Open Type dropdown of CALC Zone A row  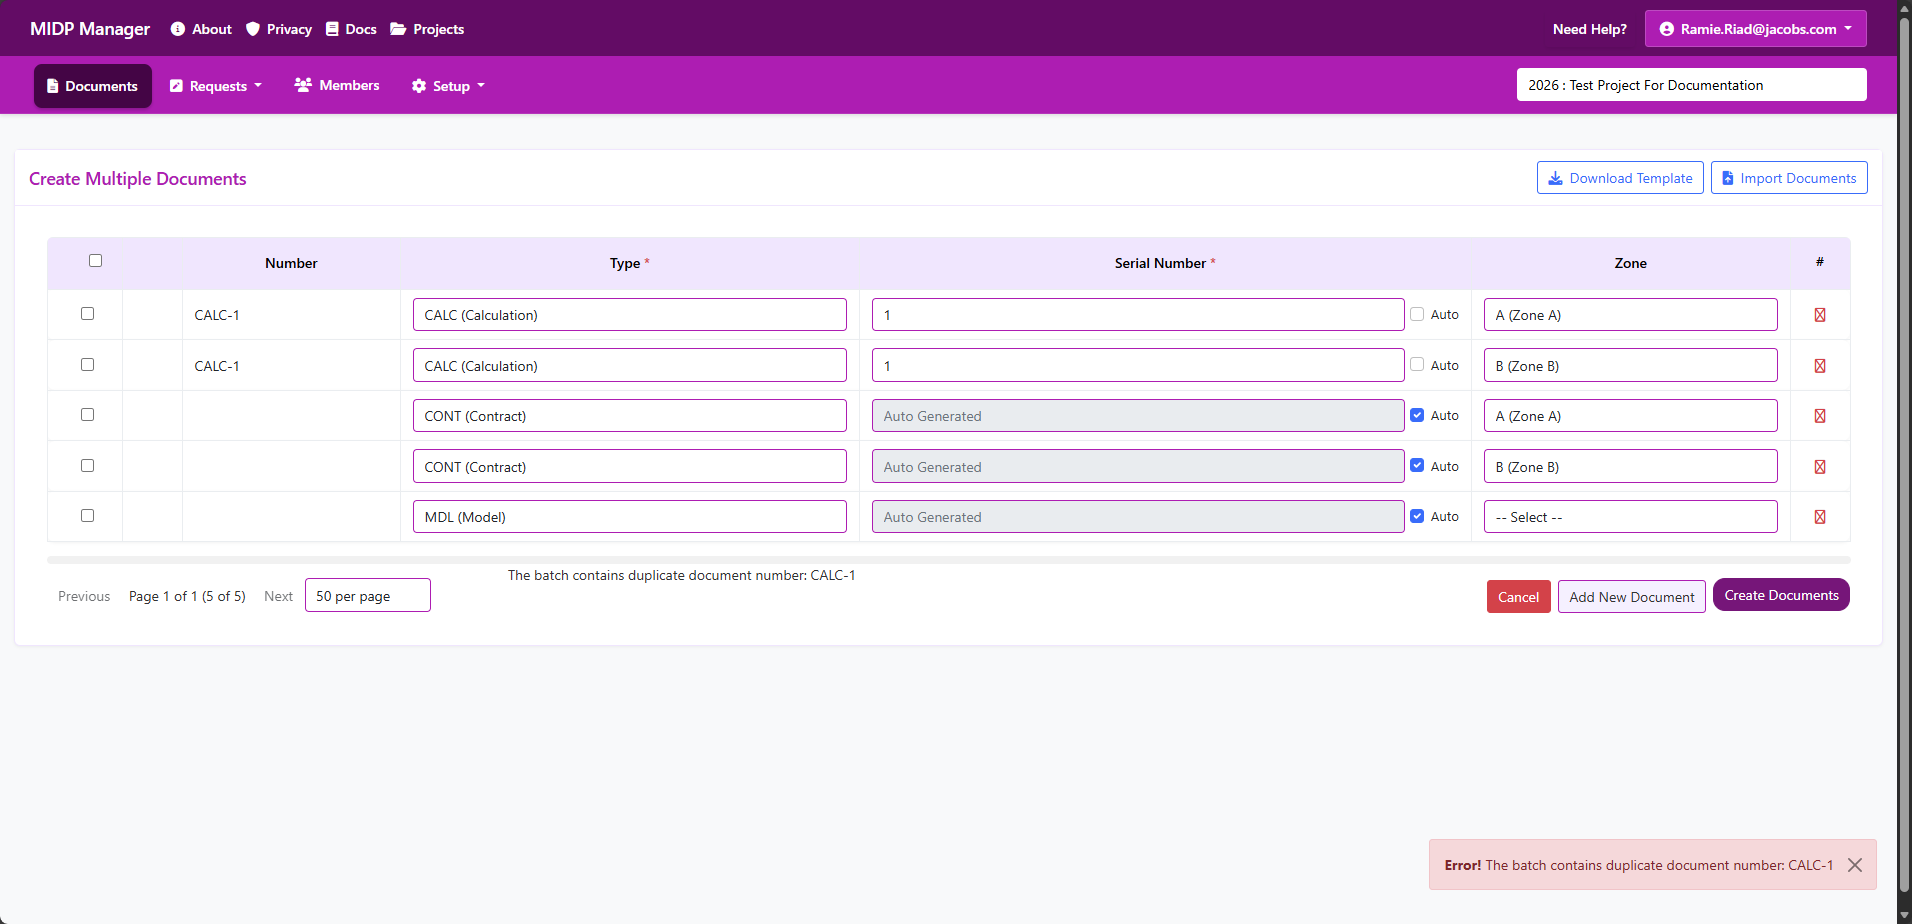(x=630, y=315)
